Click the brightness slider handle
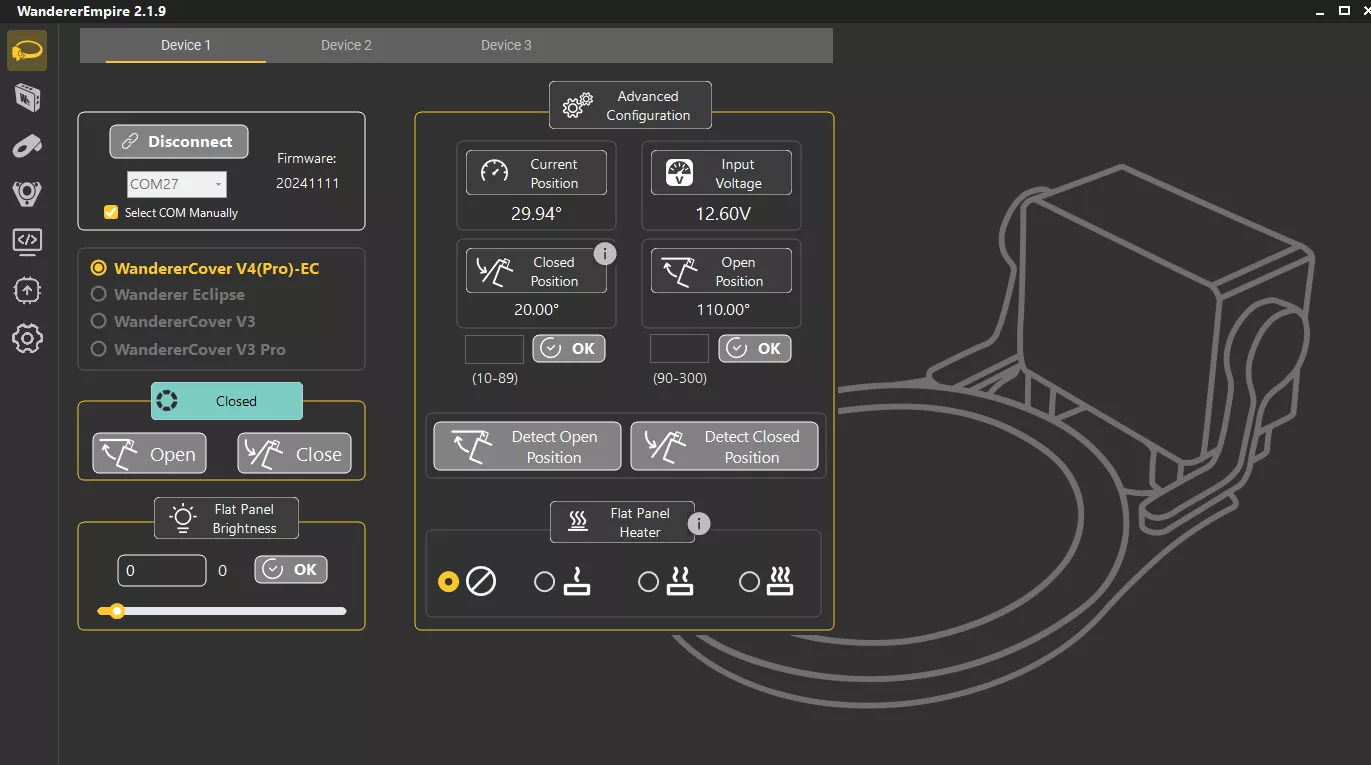 coord(117,611)
